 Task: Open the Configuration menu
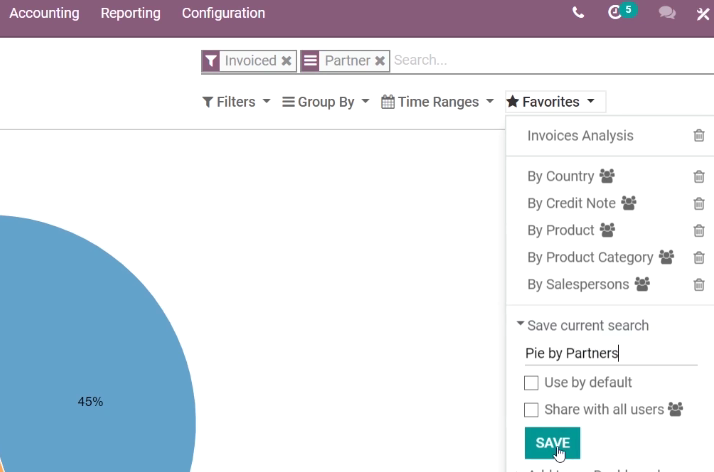pyautogui.click(x=224, y=13)
